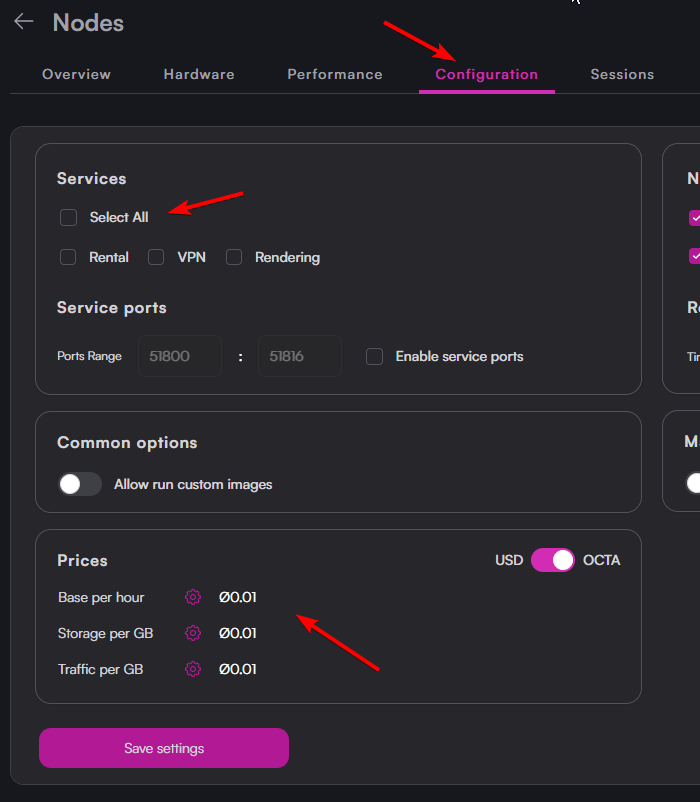This screenshot has height=802, width=700.
Task: Open the Hardware tab
Action: (199, 74)
